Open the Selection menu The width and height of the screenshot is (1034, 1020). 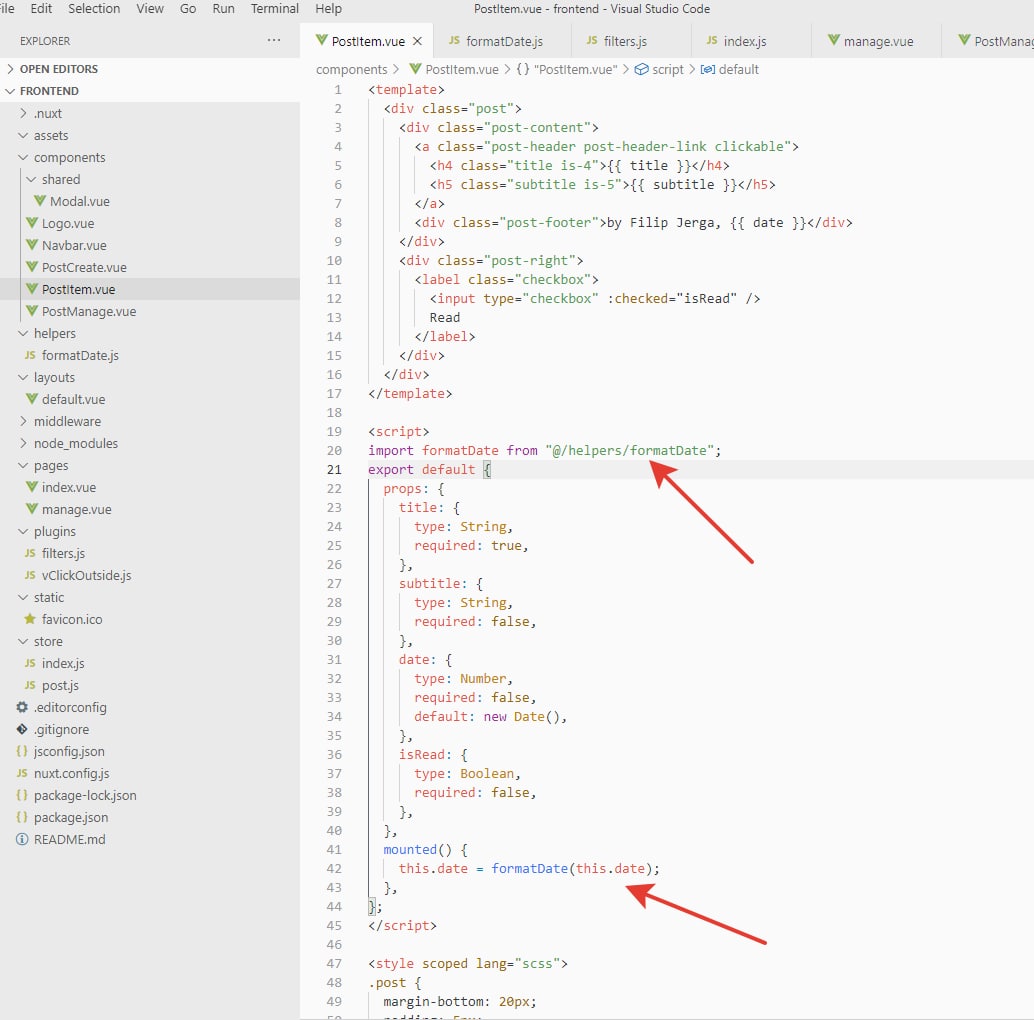(94, 9)
